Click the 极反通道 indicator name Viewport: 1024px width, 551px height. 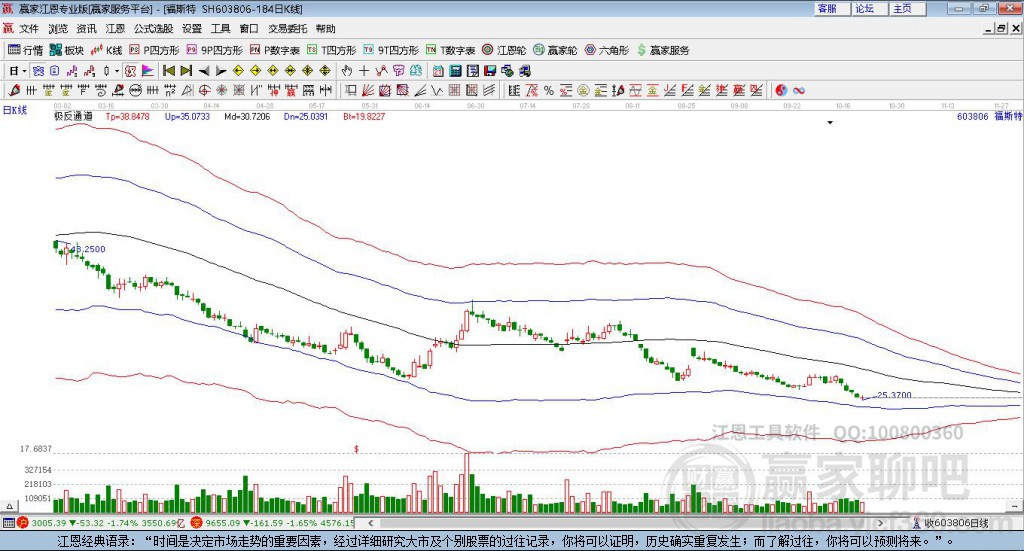pyautogui.click(x=73, y=116)
